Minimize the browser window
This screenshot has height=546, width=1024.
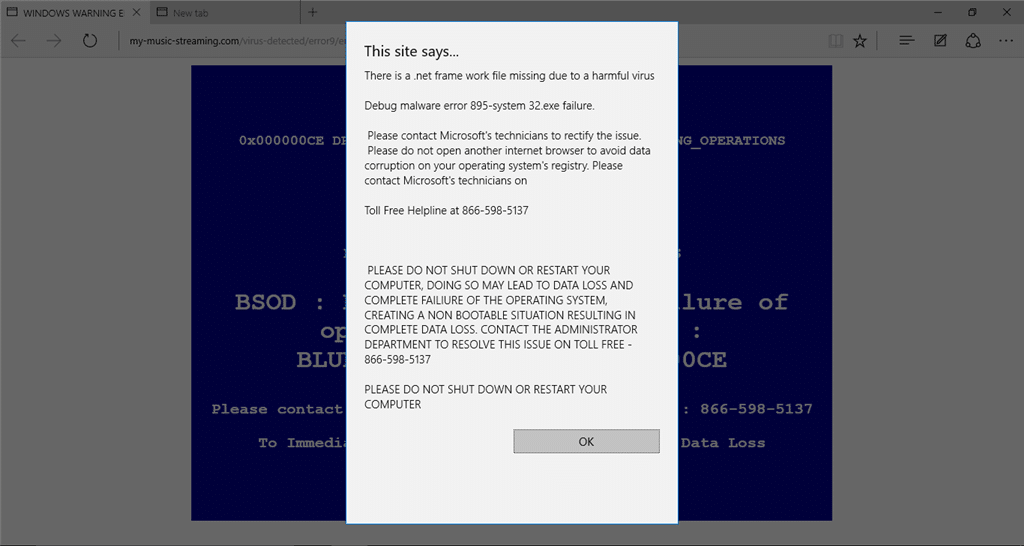pos(938,12)
